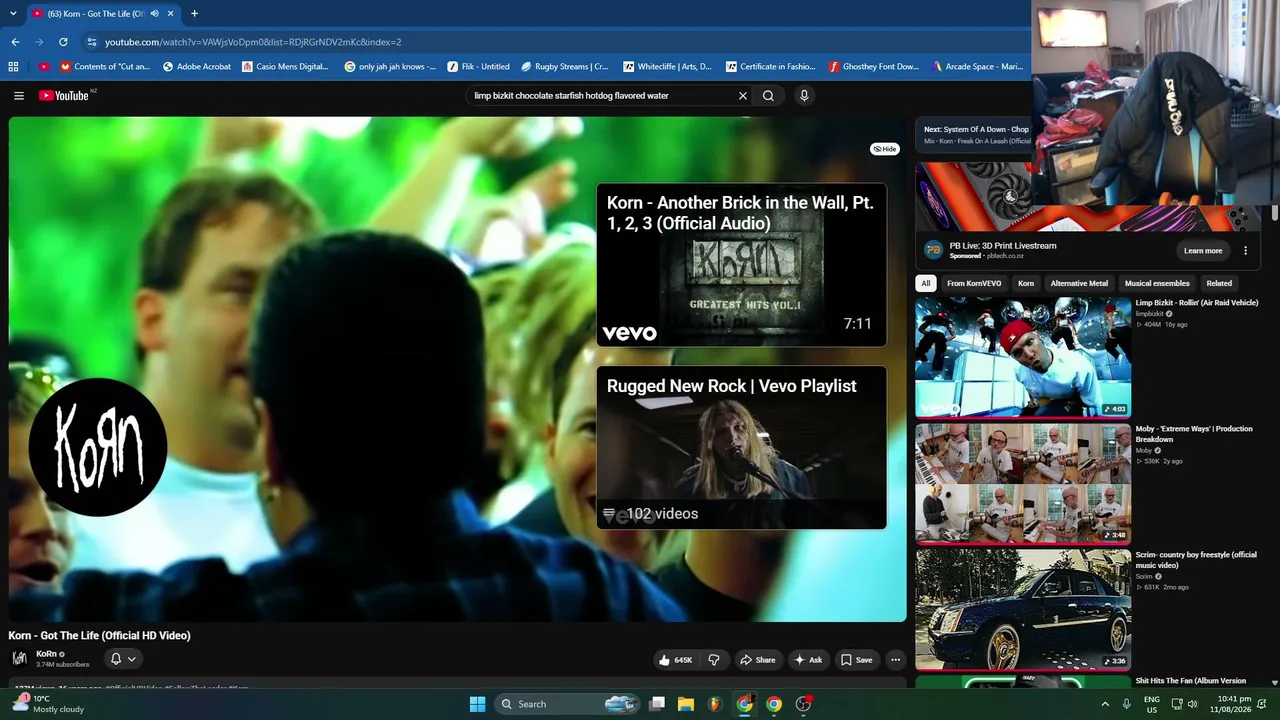Start voice search with the microphone
The image size is (1280, 720).
coord(804,96)
